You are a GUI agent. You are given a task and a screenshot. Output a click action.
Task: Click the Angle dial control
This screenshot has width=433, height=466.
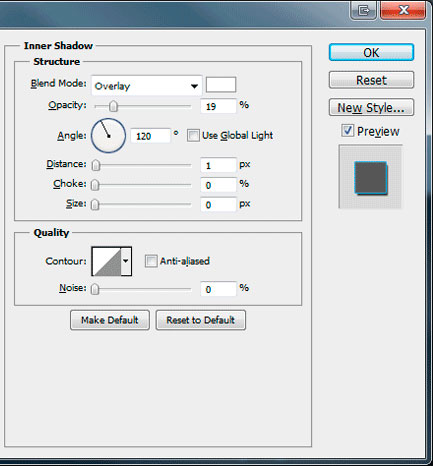108,136
